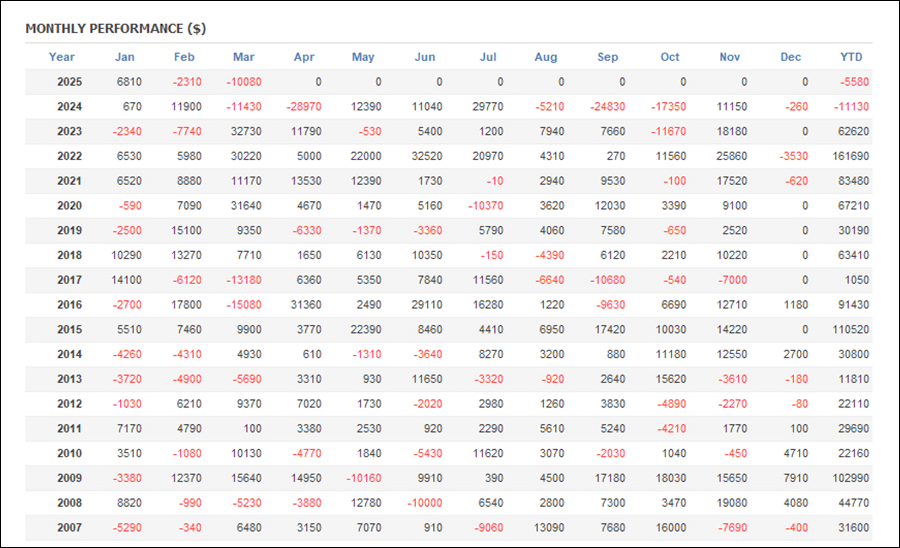Select the 2015 year row label
Viewport: 900px width, 548px height.
(x=69, y=329)
